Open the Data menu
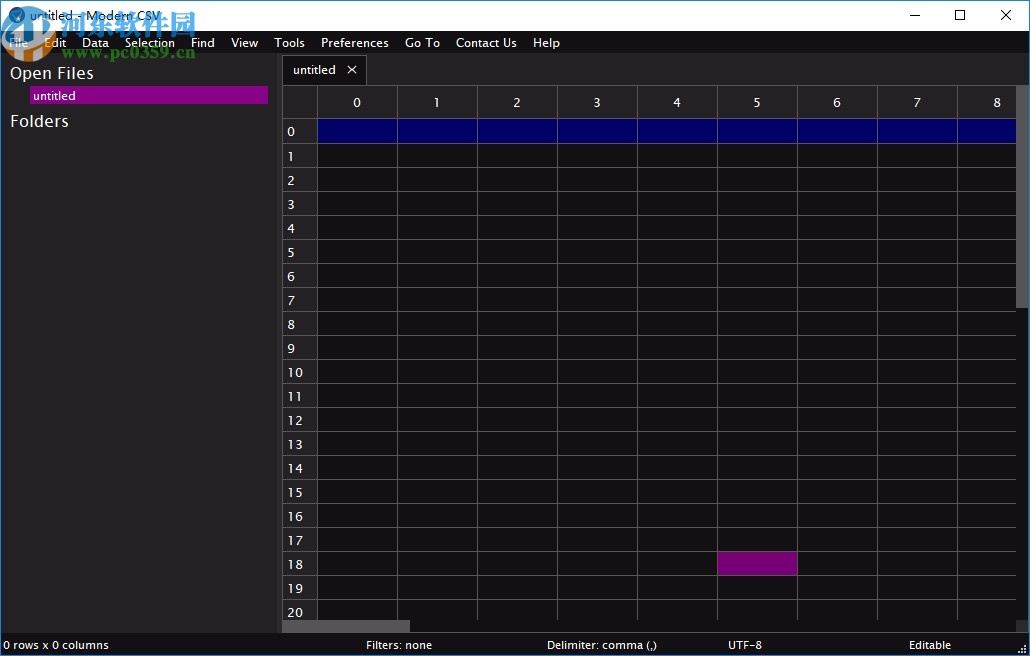The image size is (1030, 656). coord(95,43)
